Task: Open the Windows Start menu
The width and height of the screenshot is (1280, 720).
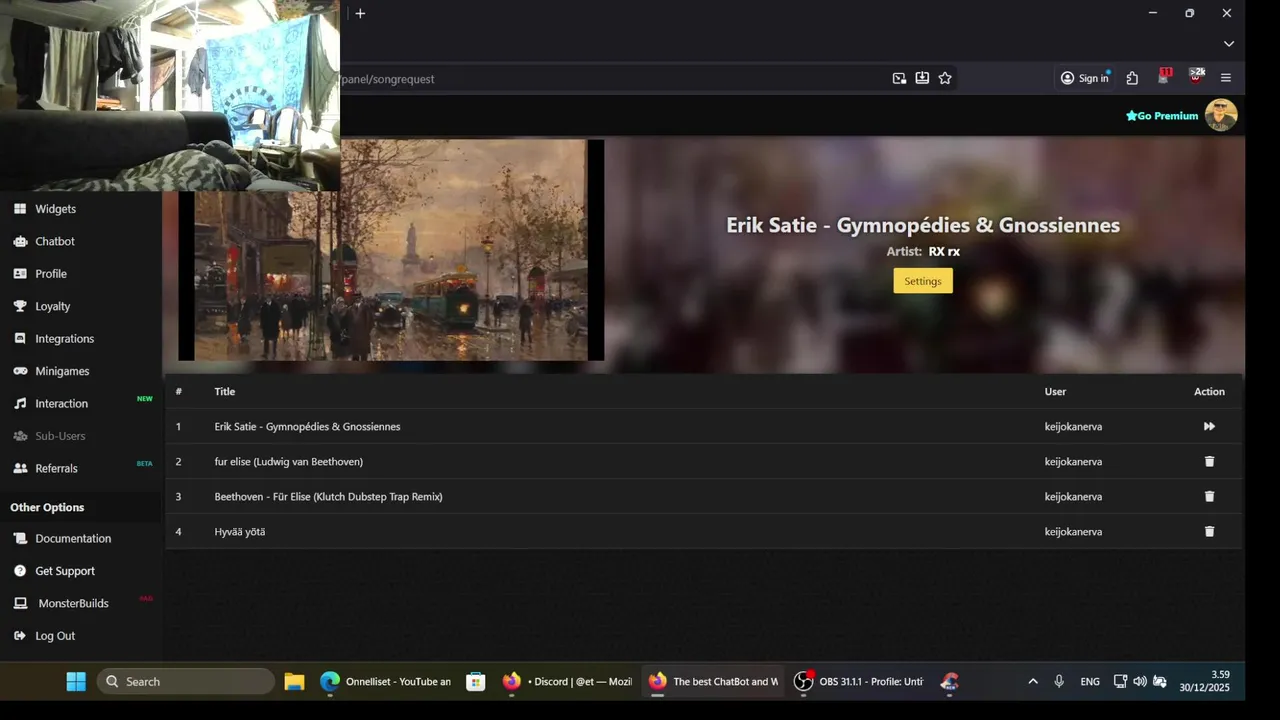Action: (76, 681)
